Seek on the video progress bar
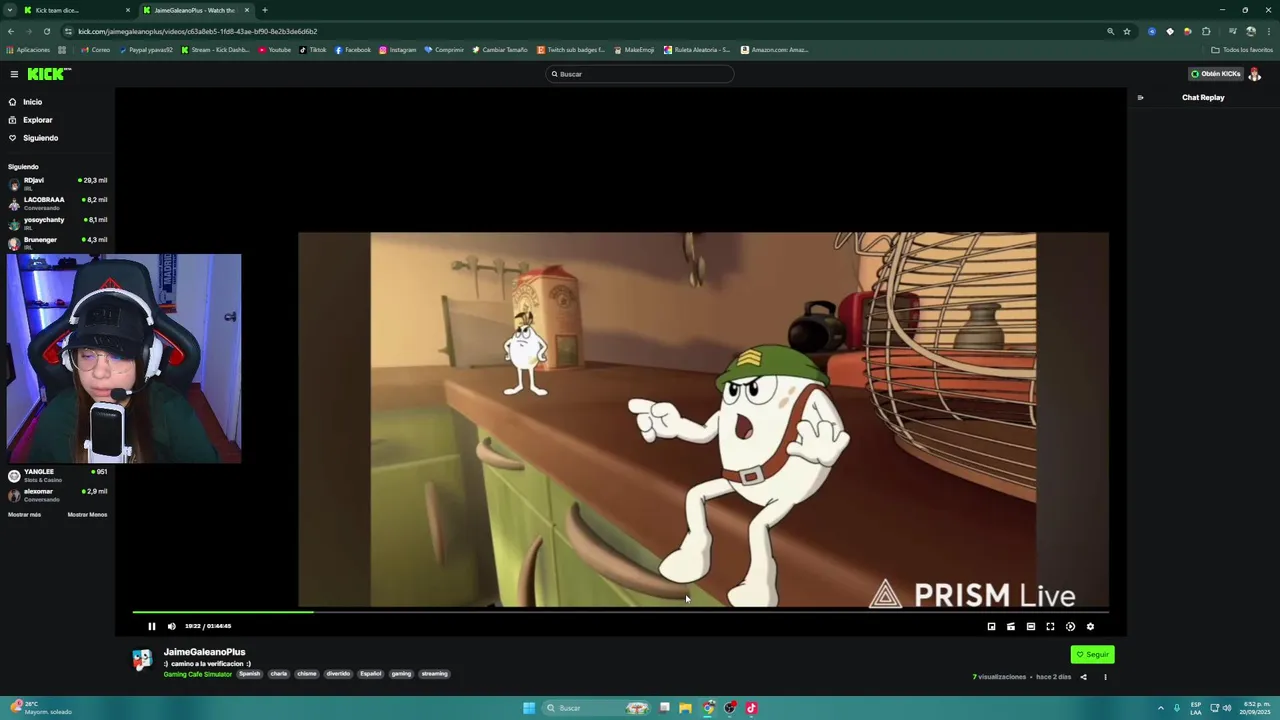1280x720 pixels. (x=620, y=612)
